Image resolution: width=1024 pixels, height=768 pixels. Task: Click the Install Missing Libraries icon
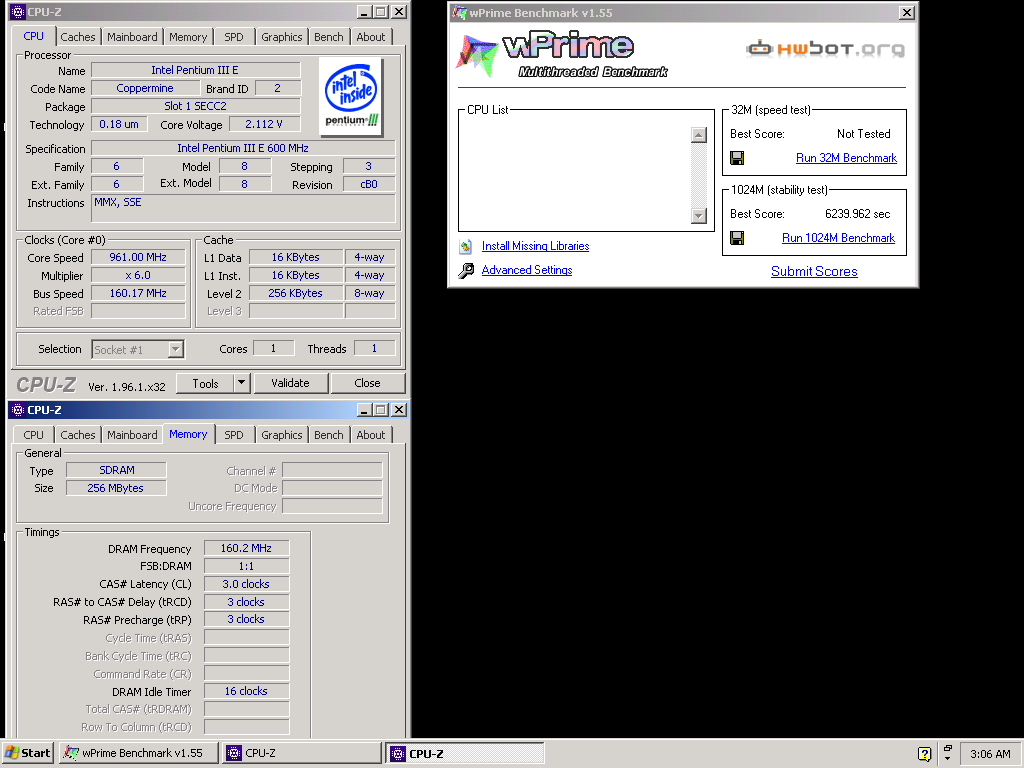(x=466, y=247)
